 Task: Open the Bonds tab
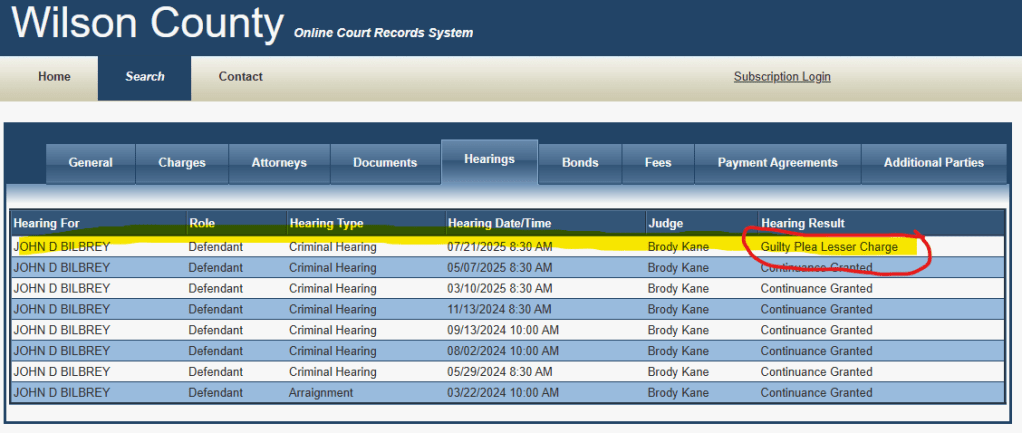[580, 163]
